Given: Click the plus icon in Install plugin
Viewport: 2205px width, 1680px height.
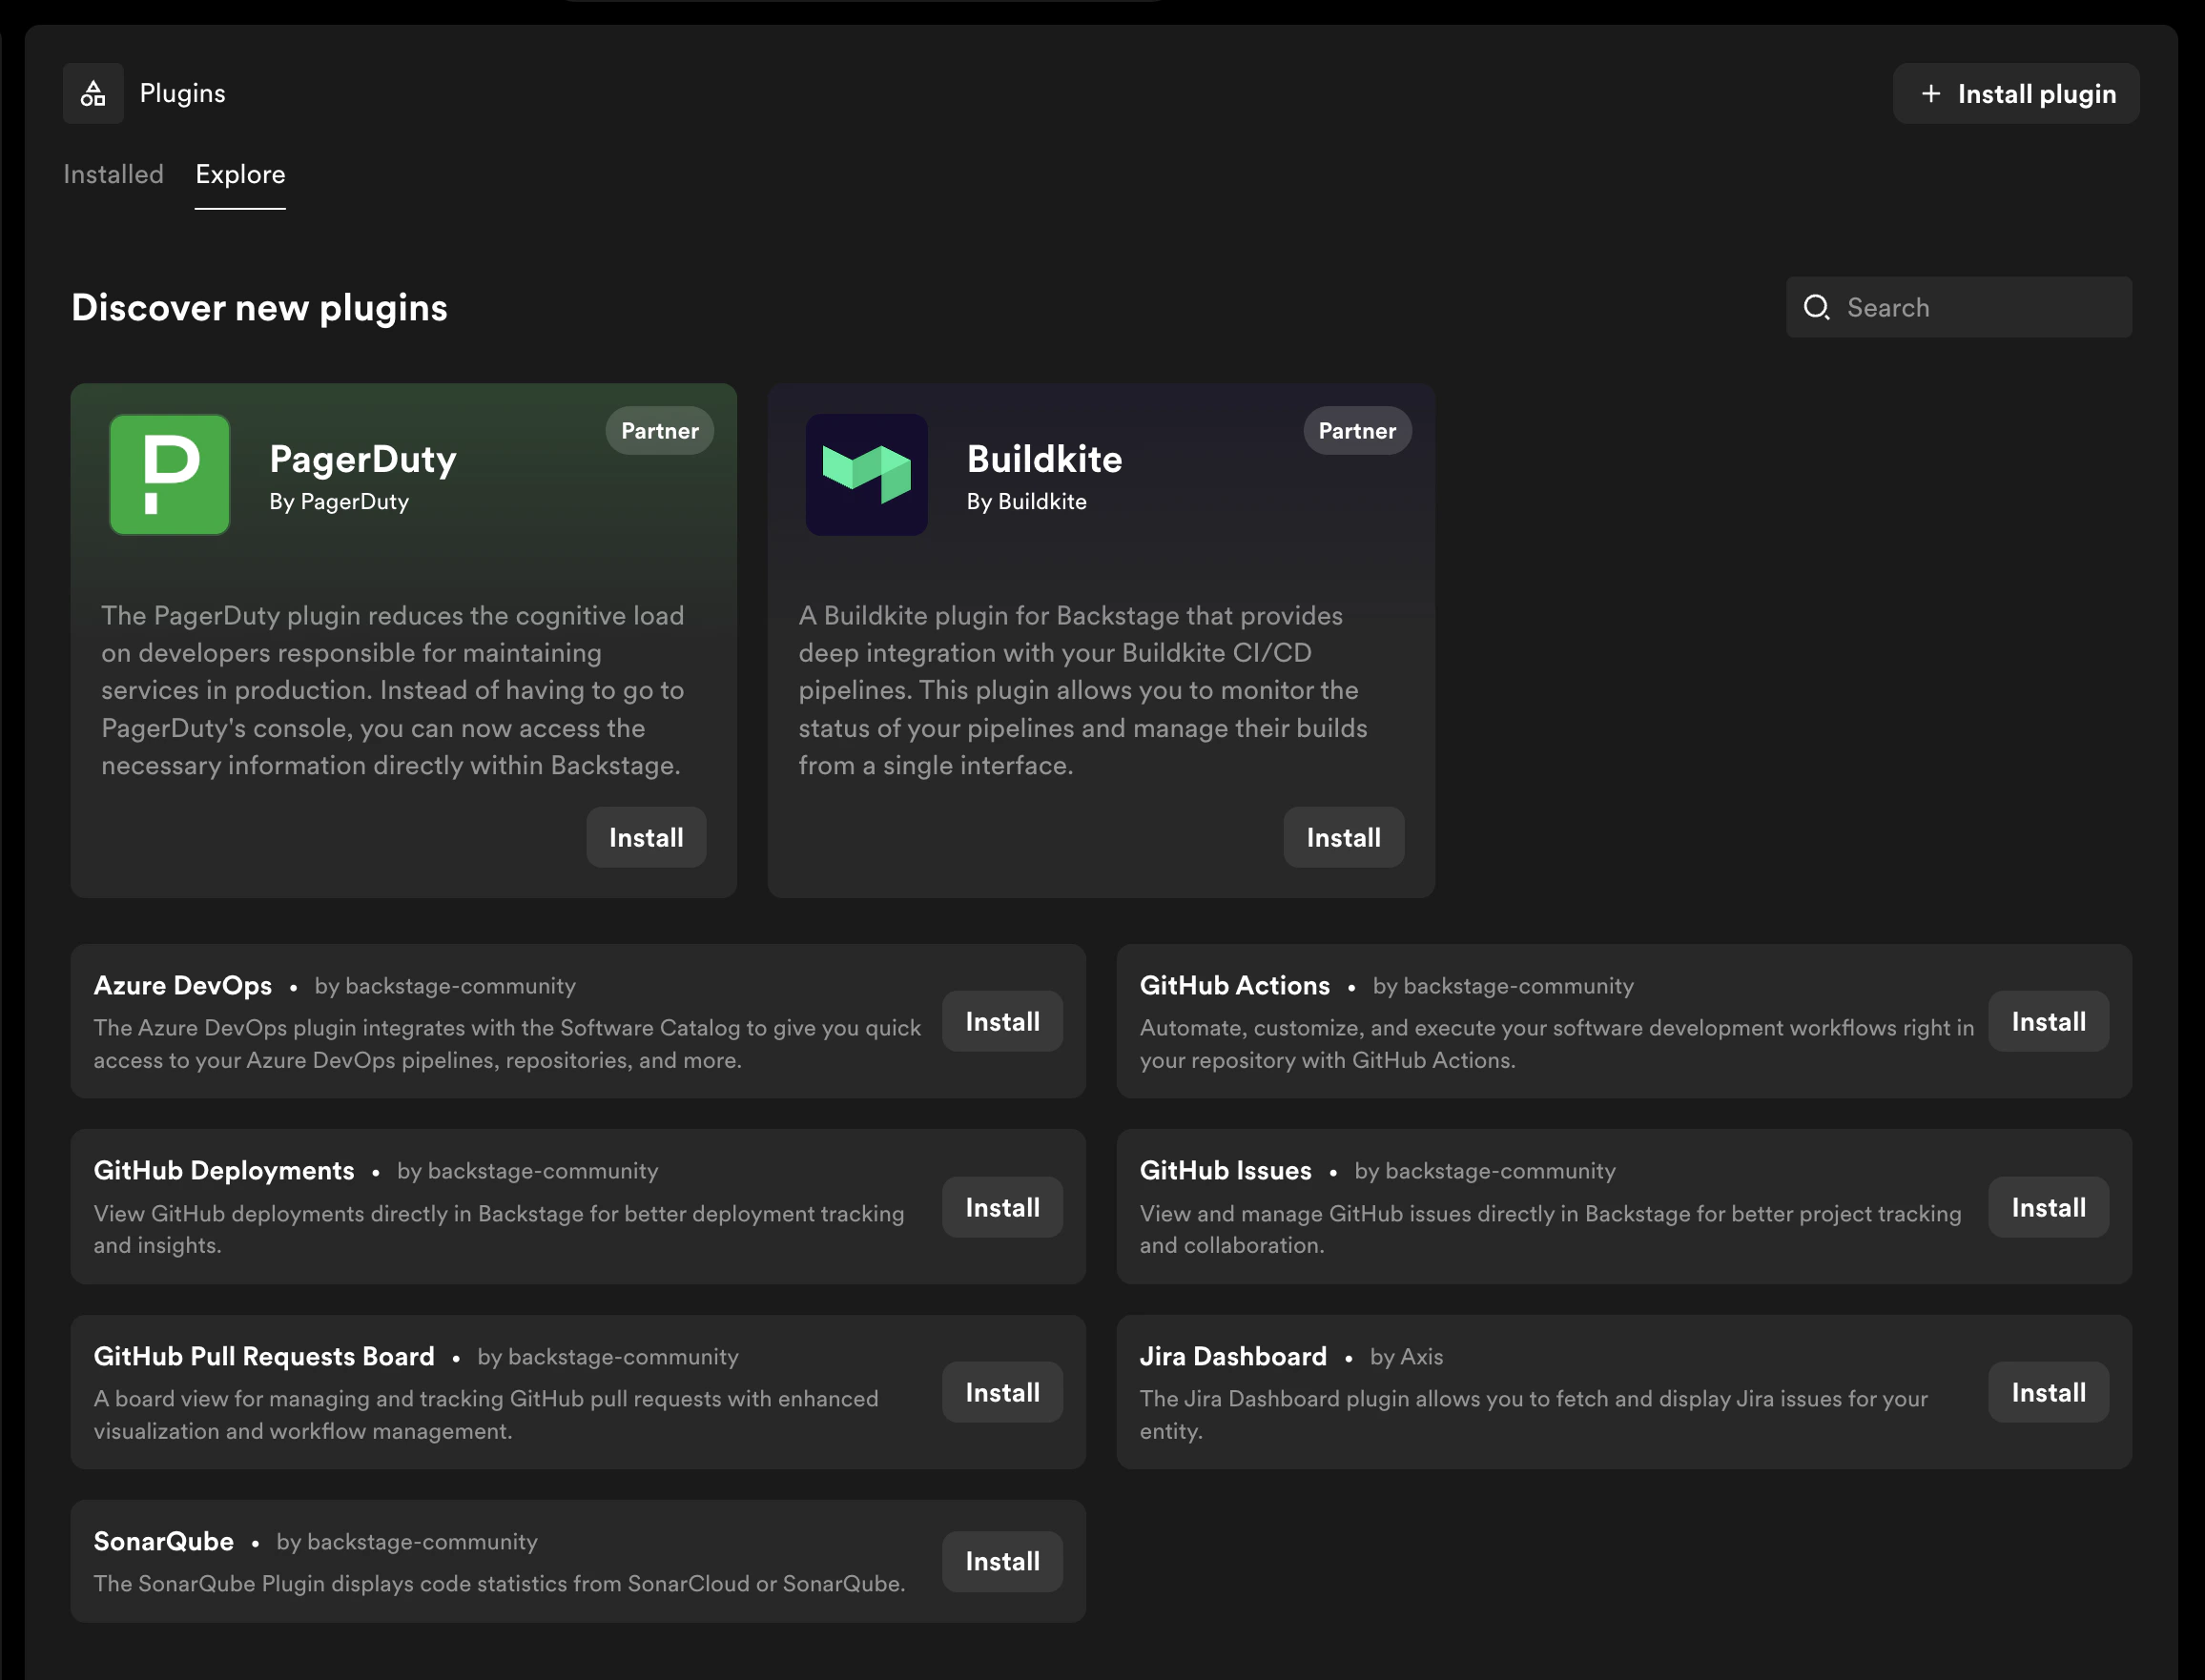Looking at the screenshot, I should tap(1931, 94).
